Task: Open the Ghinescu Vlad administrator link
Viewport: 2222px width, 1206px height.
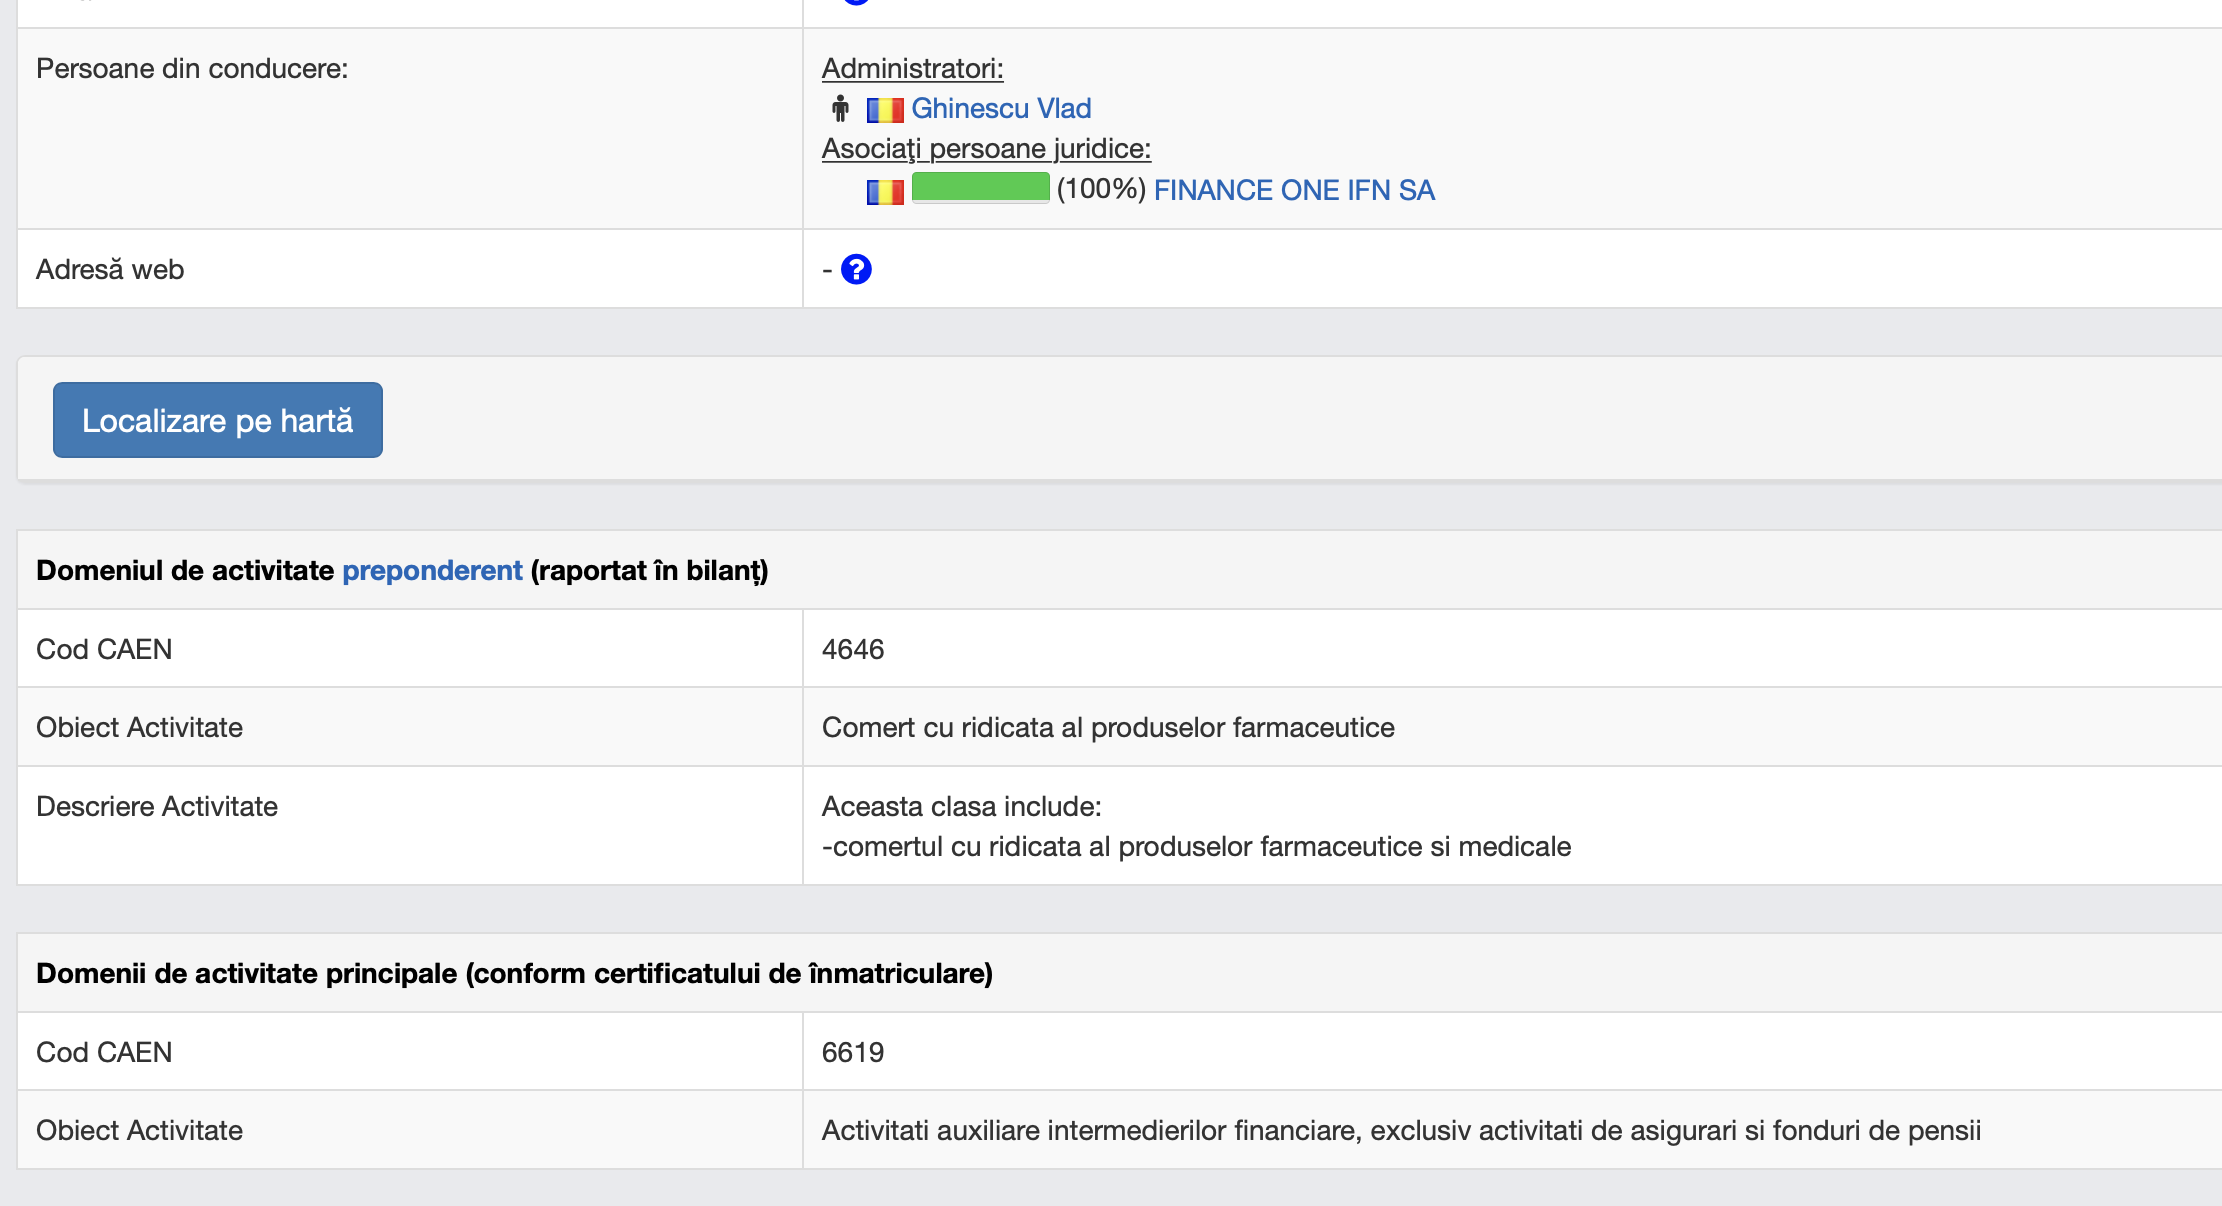Action: point(1000,108)
